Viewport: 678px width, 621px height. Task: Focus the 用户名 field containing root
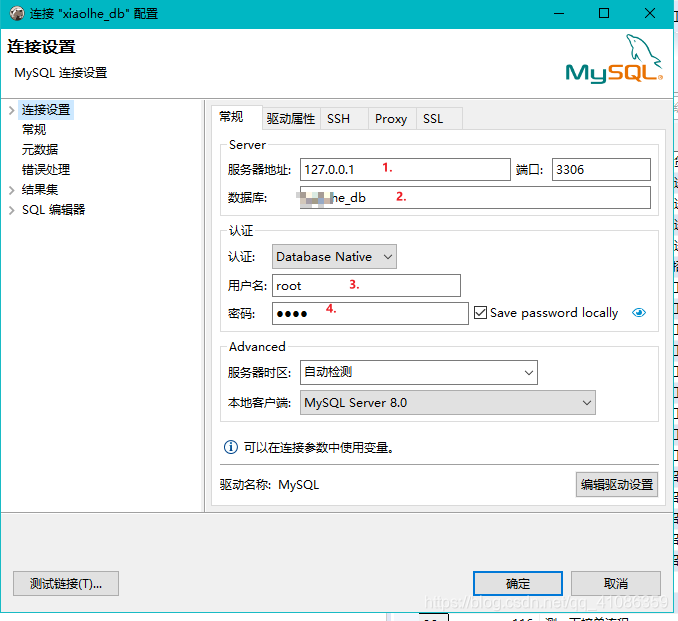(366, 285)
